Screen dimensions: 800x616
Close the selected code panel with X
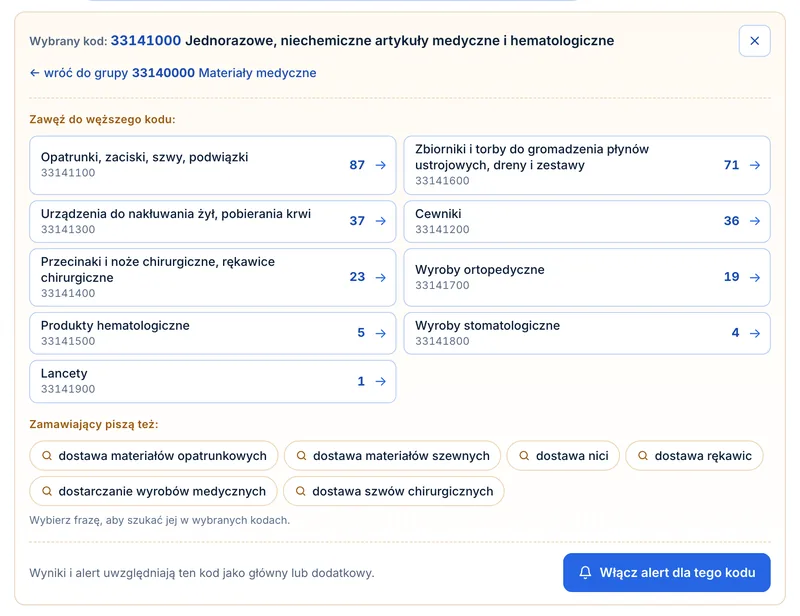(x=754, y=41)
